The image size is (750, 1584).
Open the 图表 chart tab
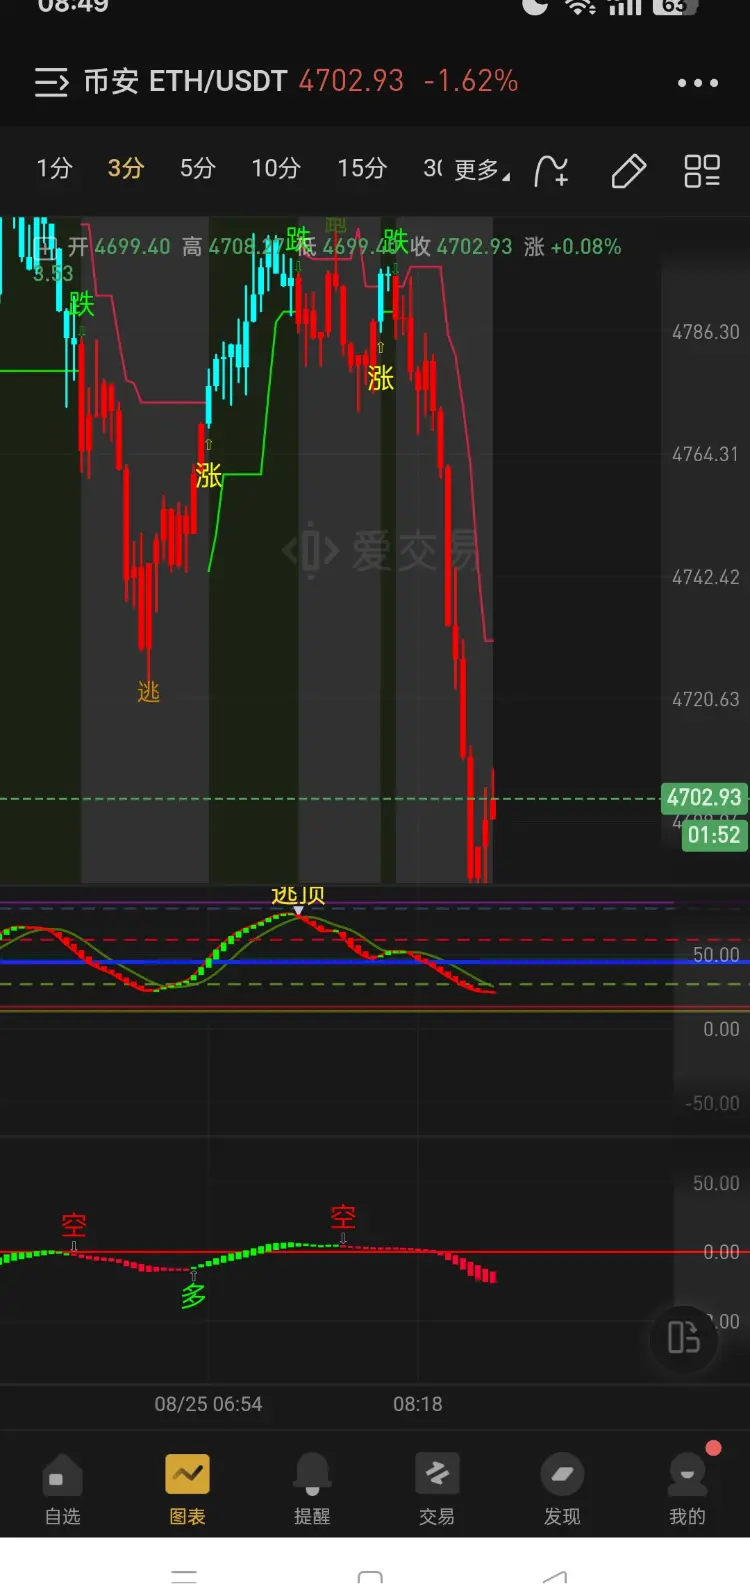[x=187, y=1490]
